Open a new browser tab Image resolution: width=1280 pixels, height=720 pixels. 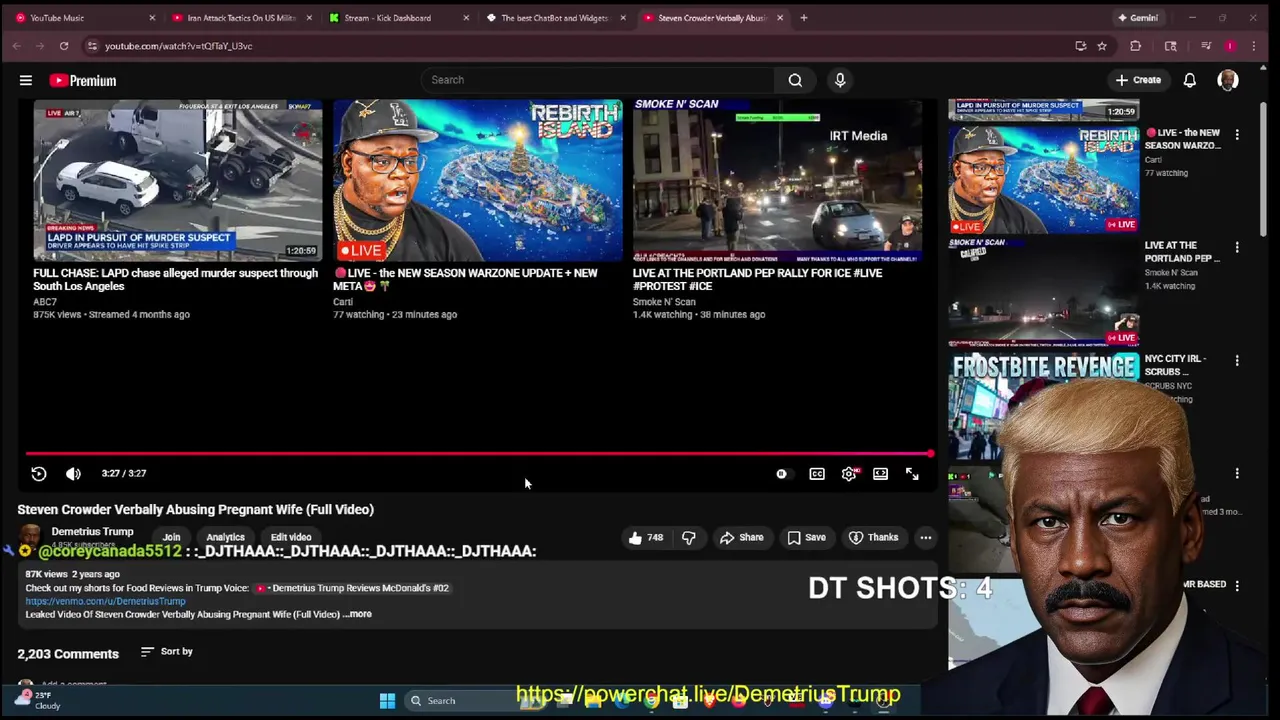pos(803,18)
